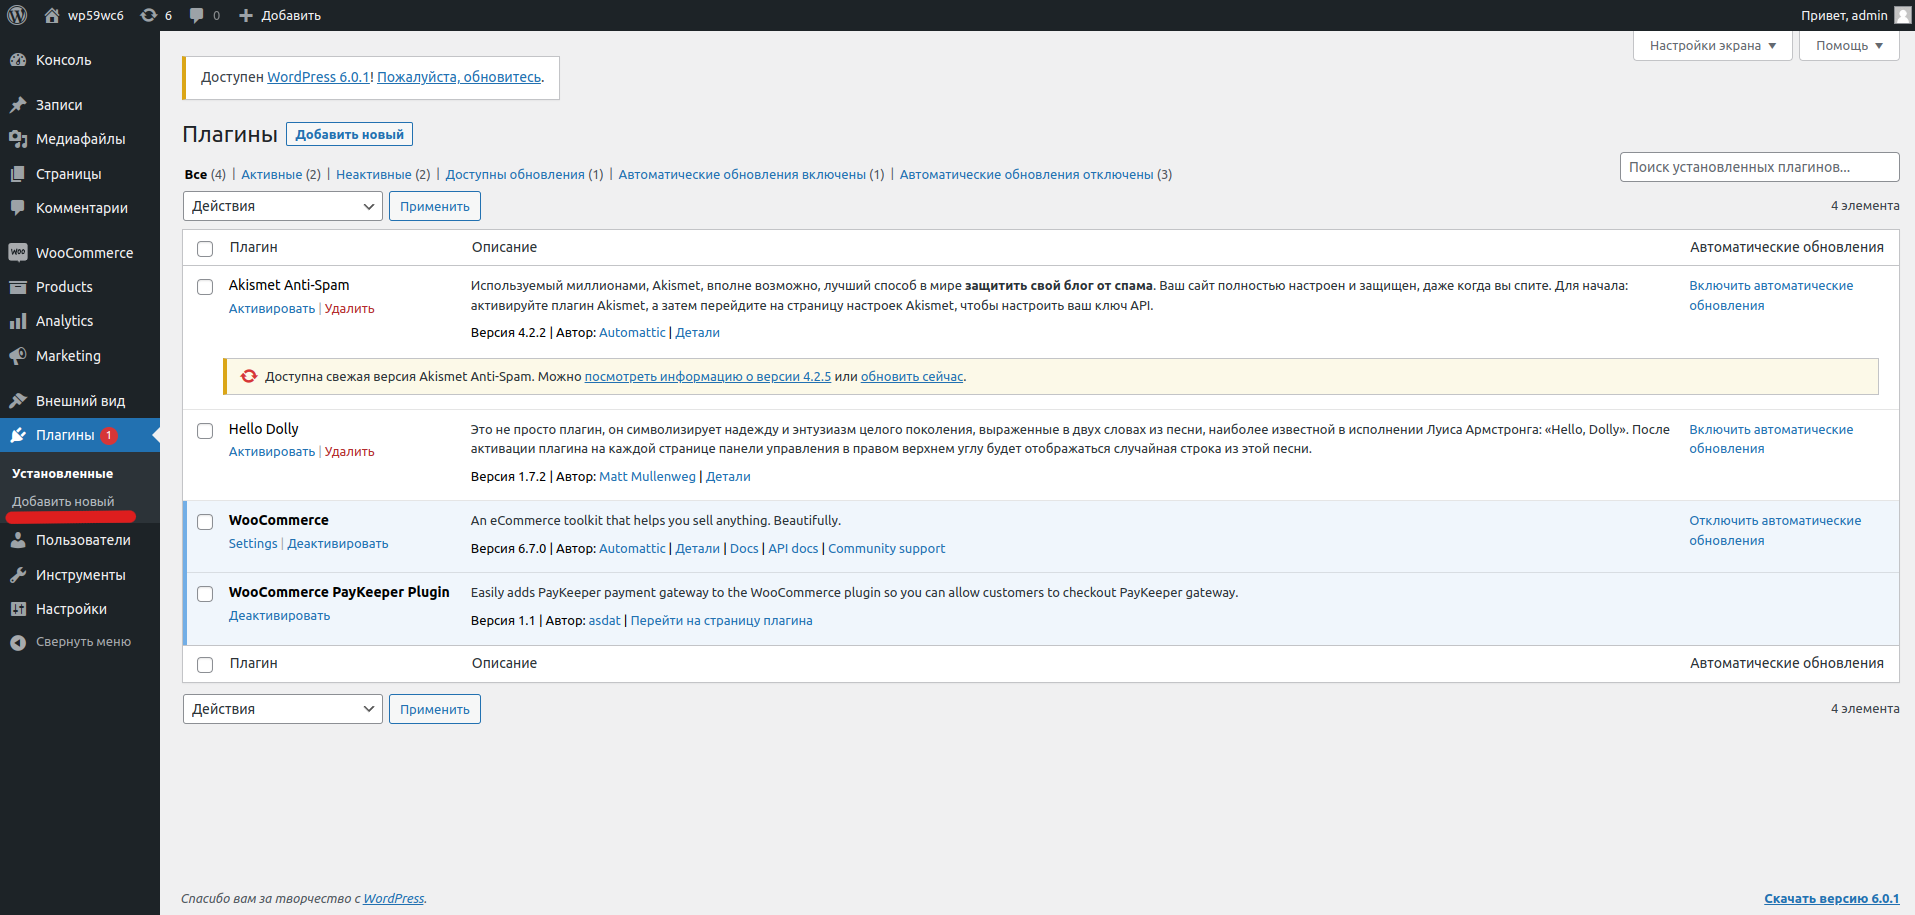Click the Marketing megaphone icon

pos(18,356)
